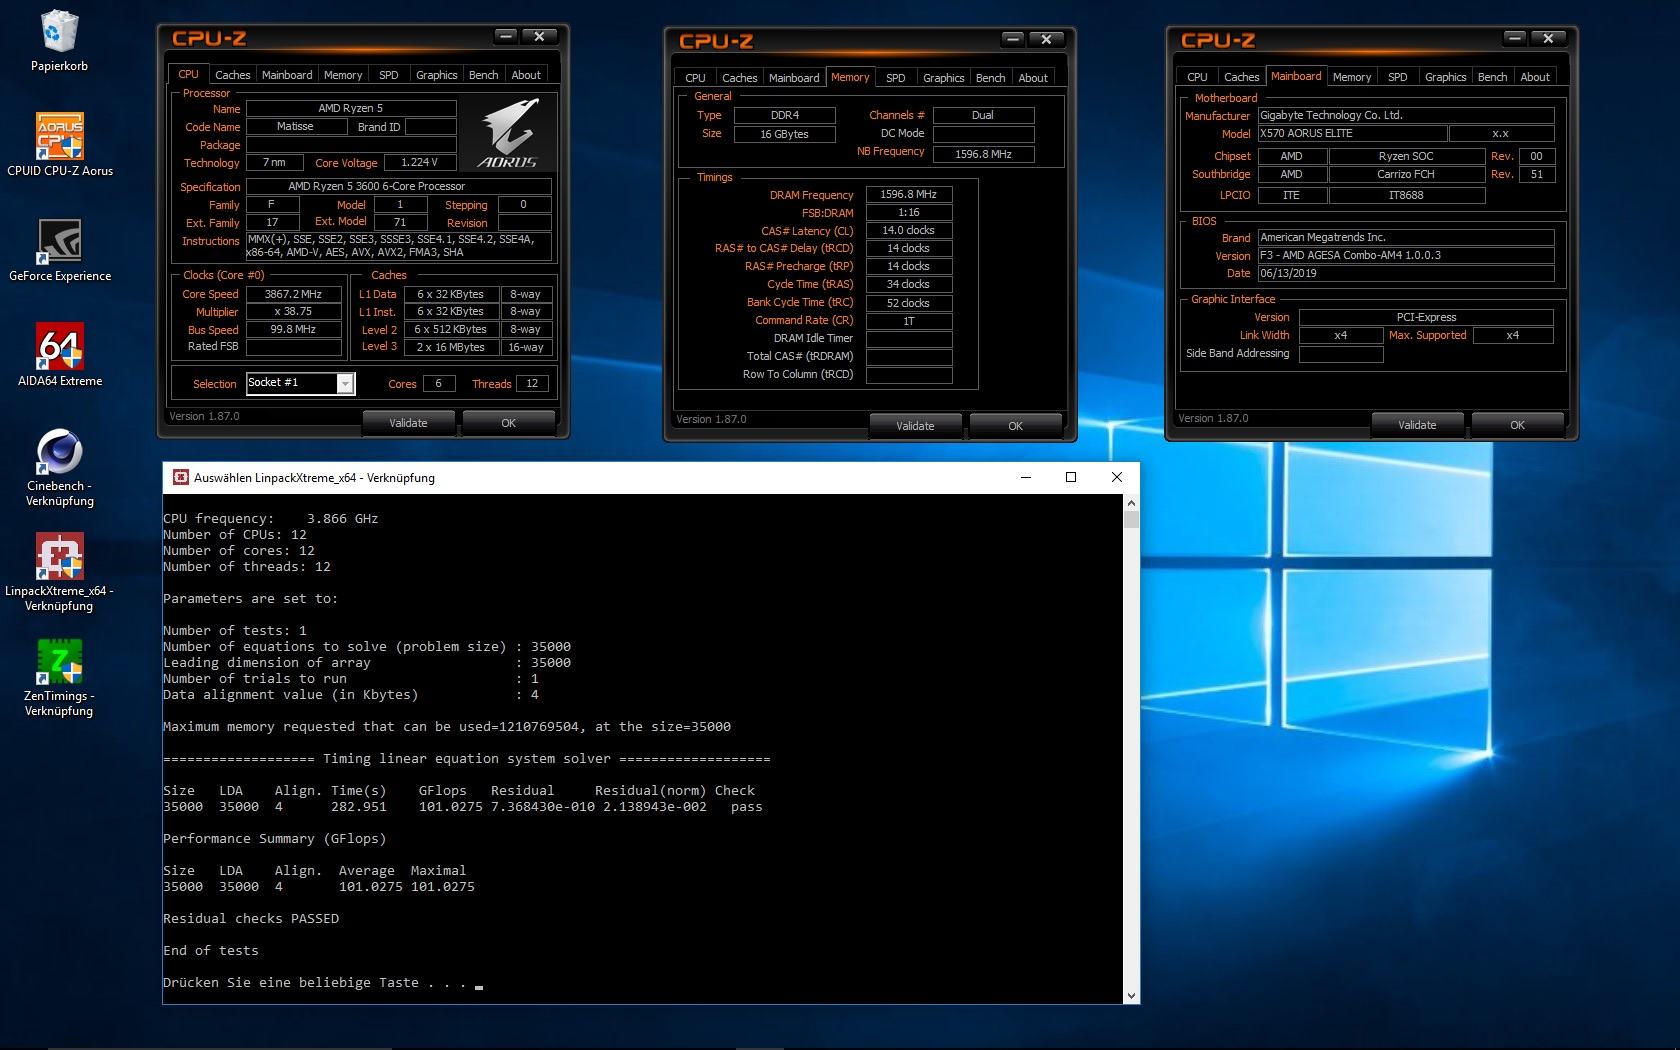Click OK in right CPU-Z Mainboard window
The width and height of the screenshot is (1680, 1050).
[1517, 425]
